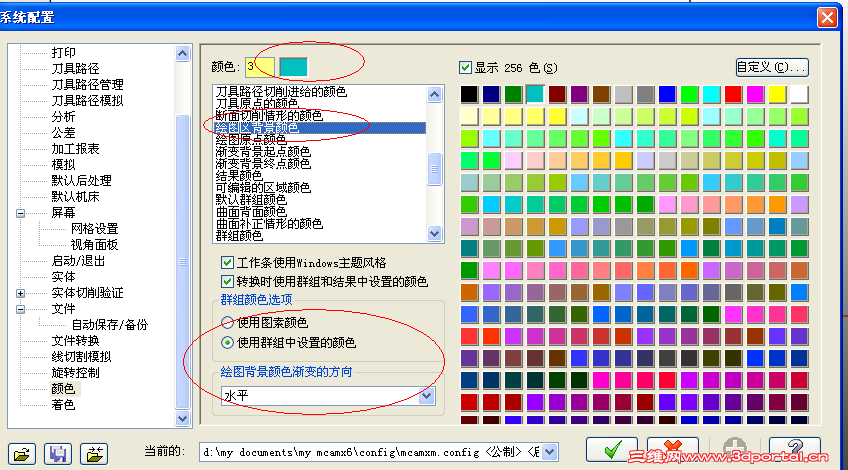Open help question mark button

pyautogui.click(x=795, y=449)
